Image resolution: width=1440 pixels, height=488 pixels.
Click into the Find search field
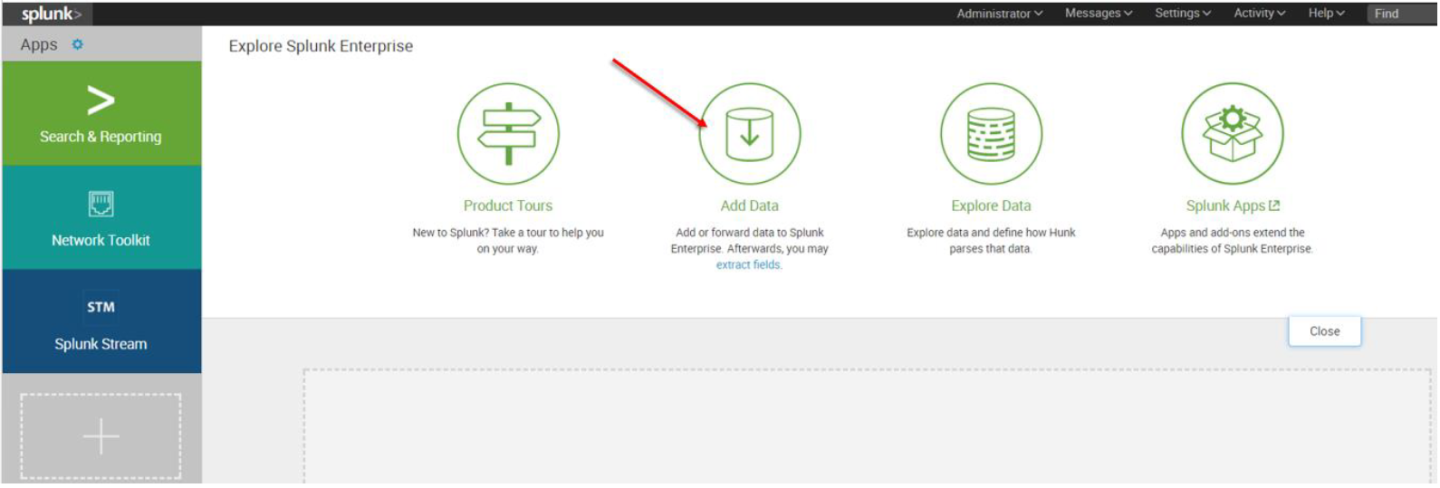[x=1402, y=13]
